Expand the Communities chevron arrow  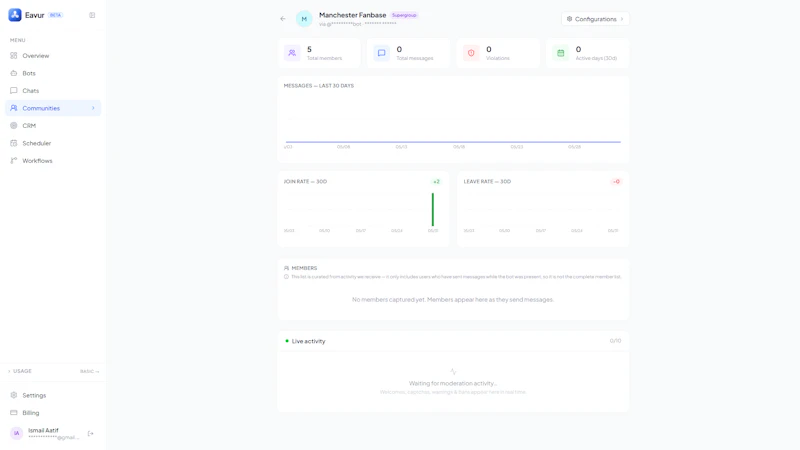[93, 108]
